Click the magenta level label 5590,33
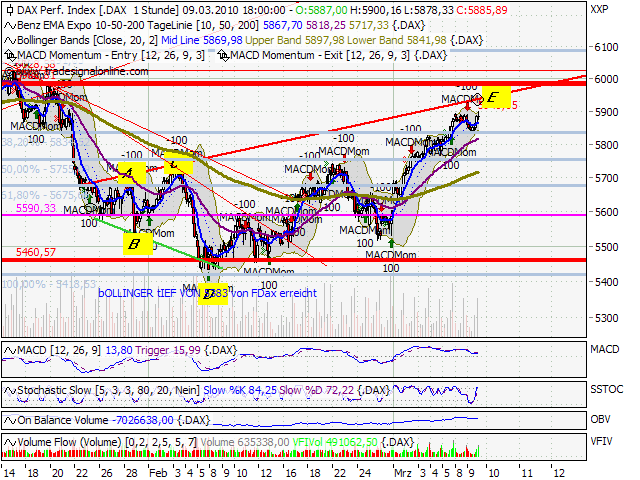Screen dimensions: 640x480 (36, 208)
